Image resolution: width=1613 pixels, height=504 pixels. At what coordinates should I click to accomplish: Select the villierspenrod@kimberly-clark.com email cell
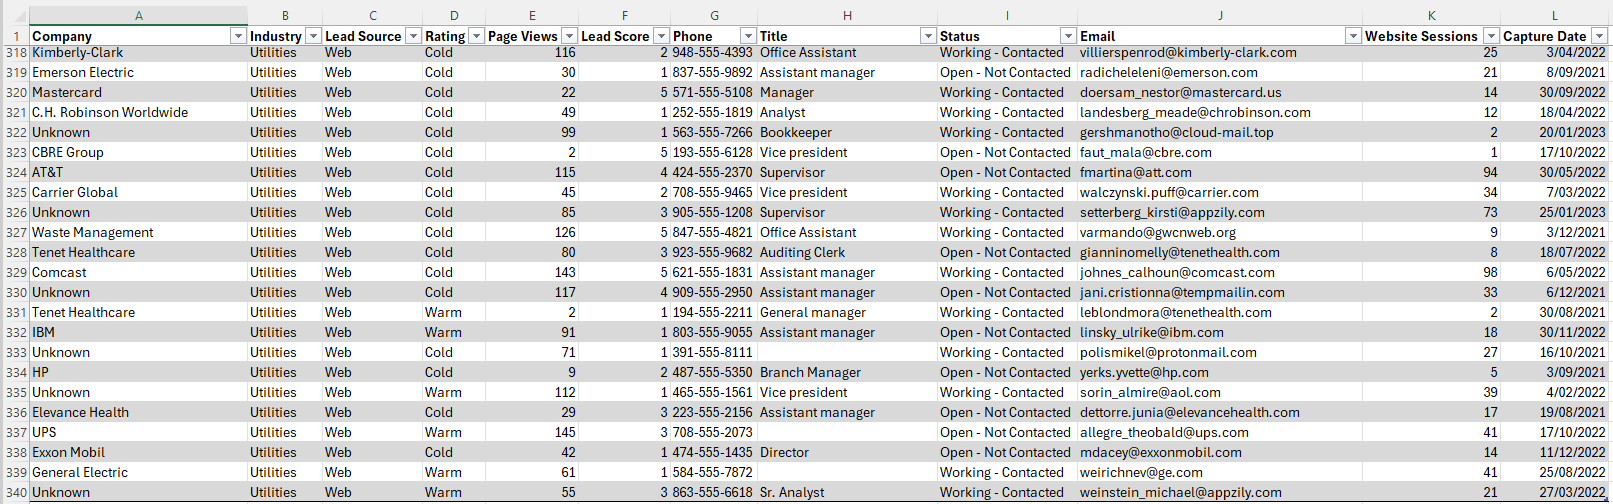coord(1220,52)
